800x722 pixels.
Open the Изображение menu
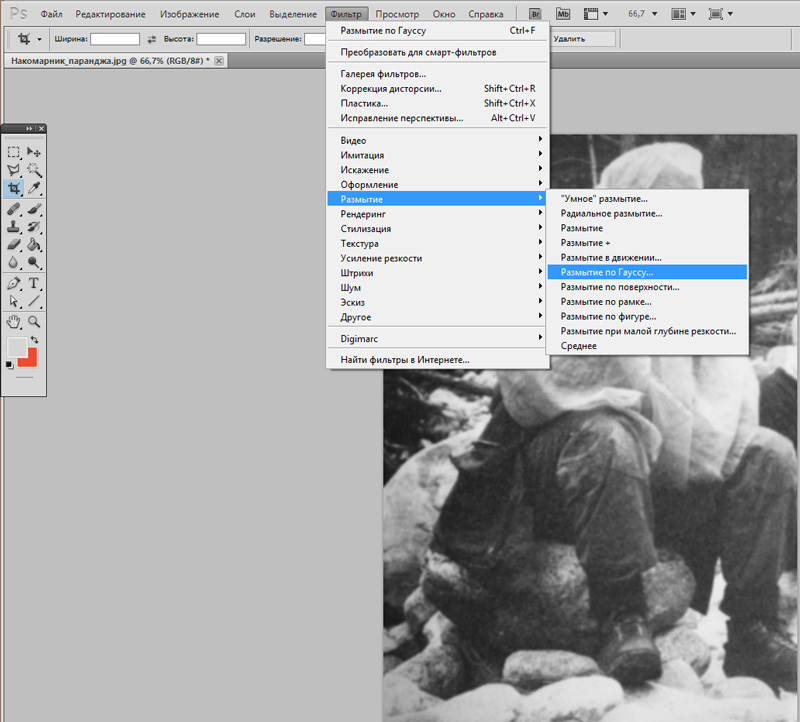(x=189, y=14)
